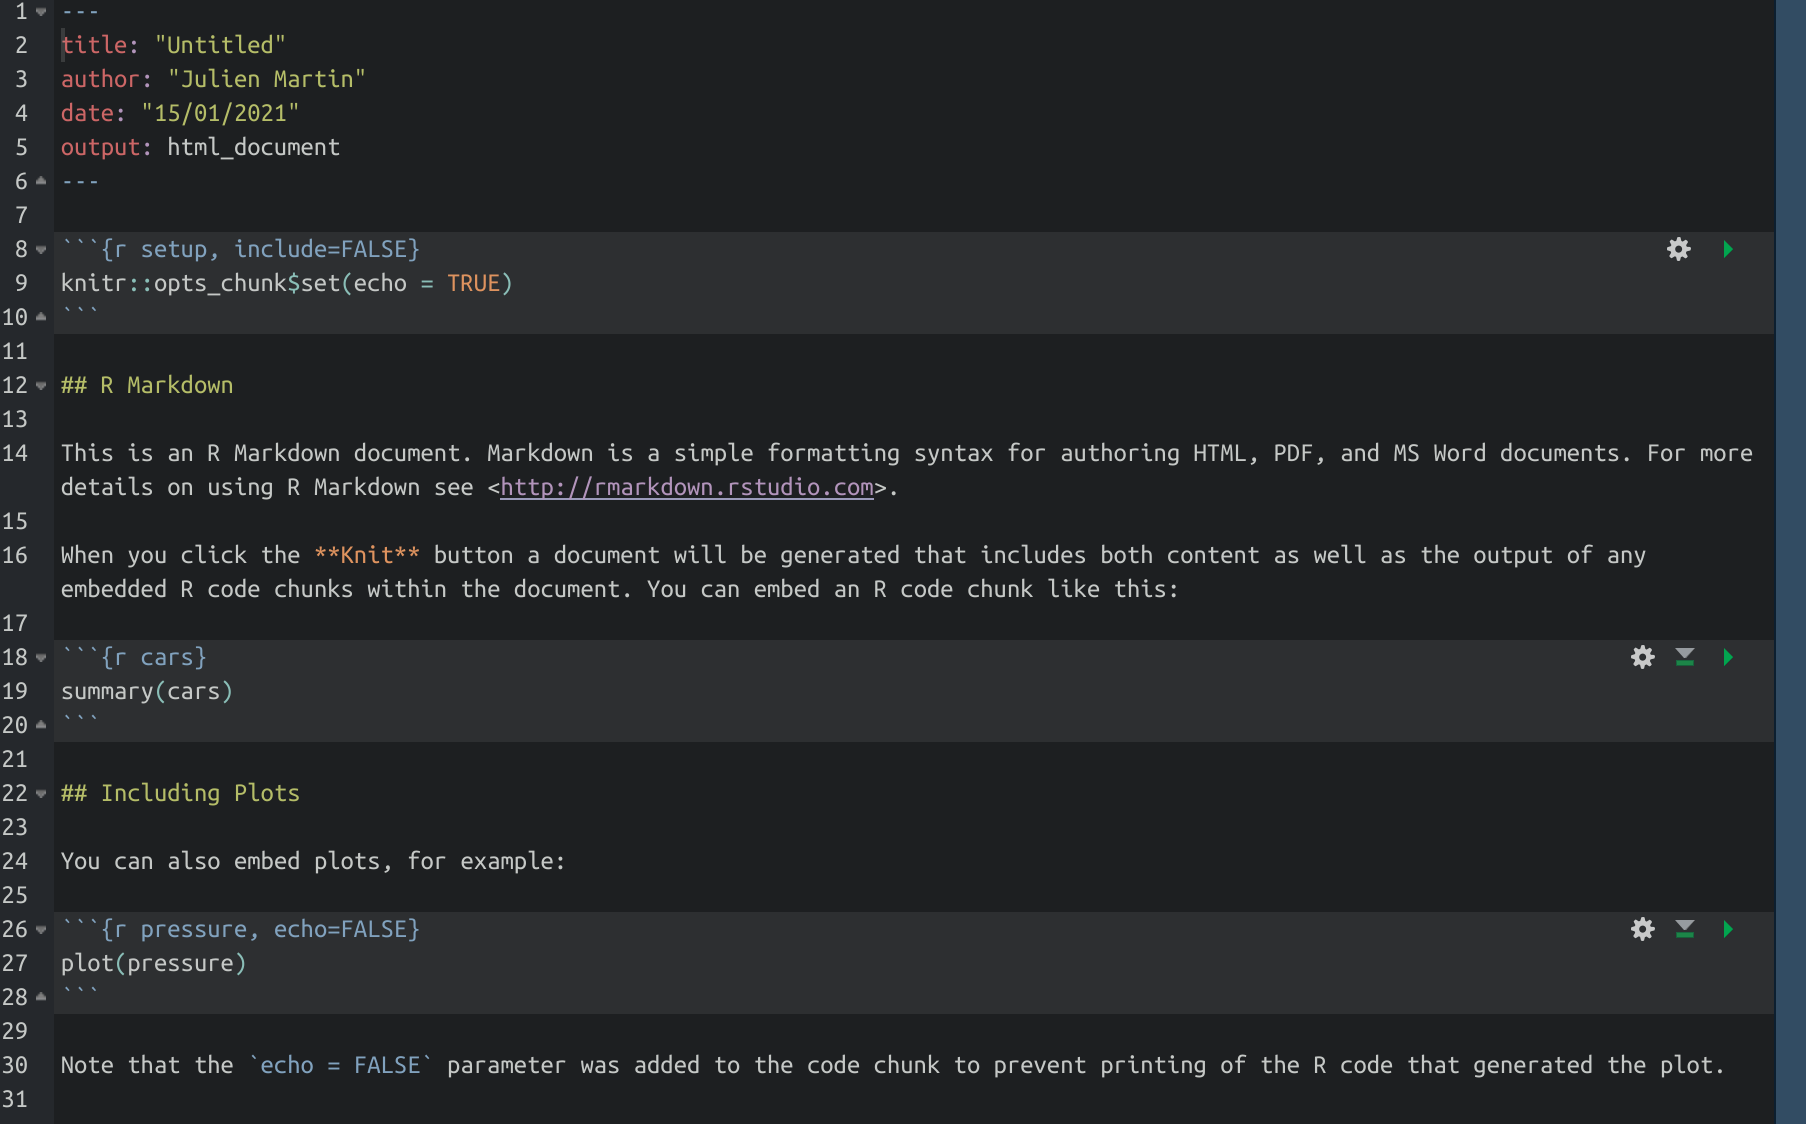Open chunk options gear for pressure chunk
This screenshot has height=1124, width=1806.
tap(1642, 929)
